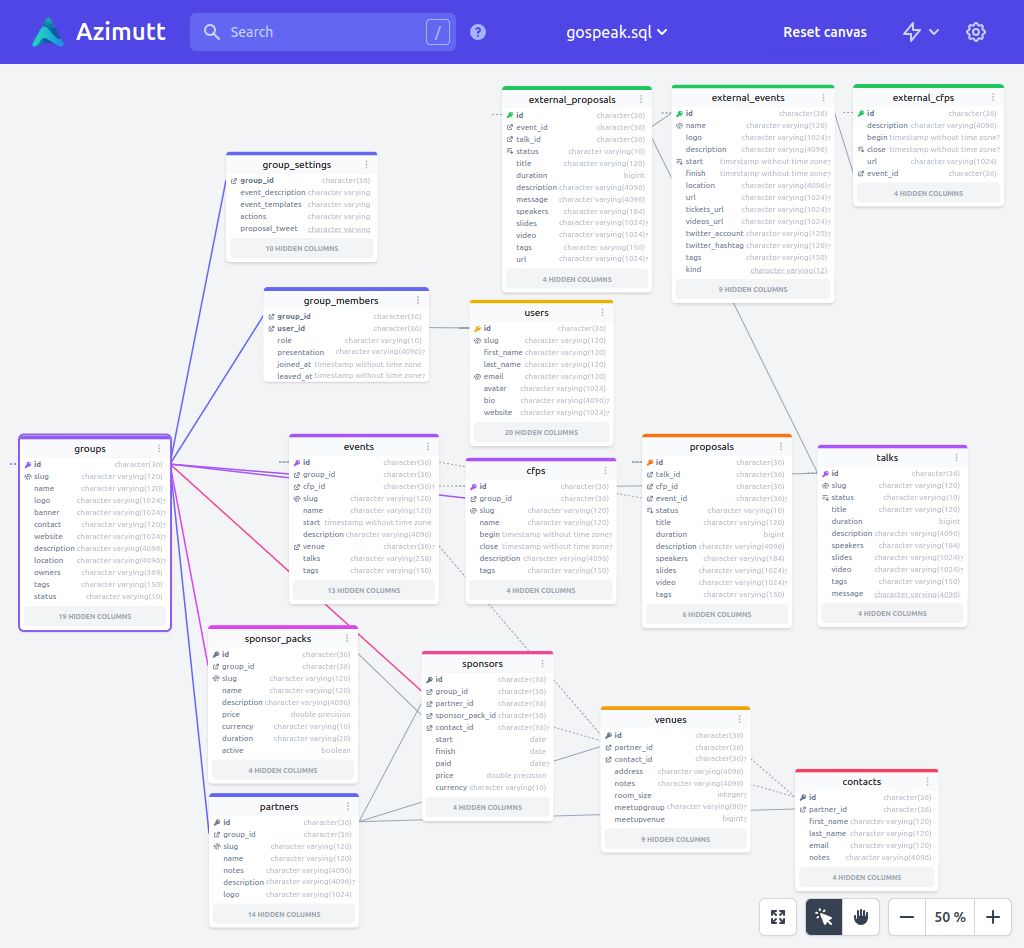Zoom in using the plus button

992,916
